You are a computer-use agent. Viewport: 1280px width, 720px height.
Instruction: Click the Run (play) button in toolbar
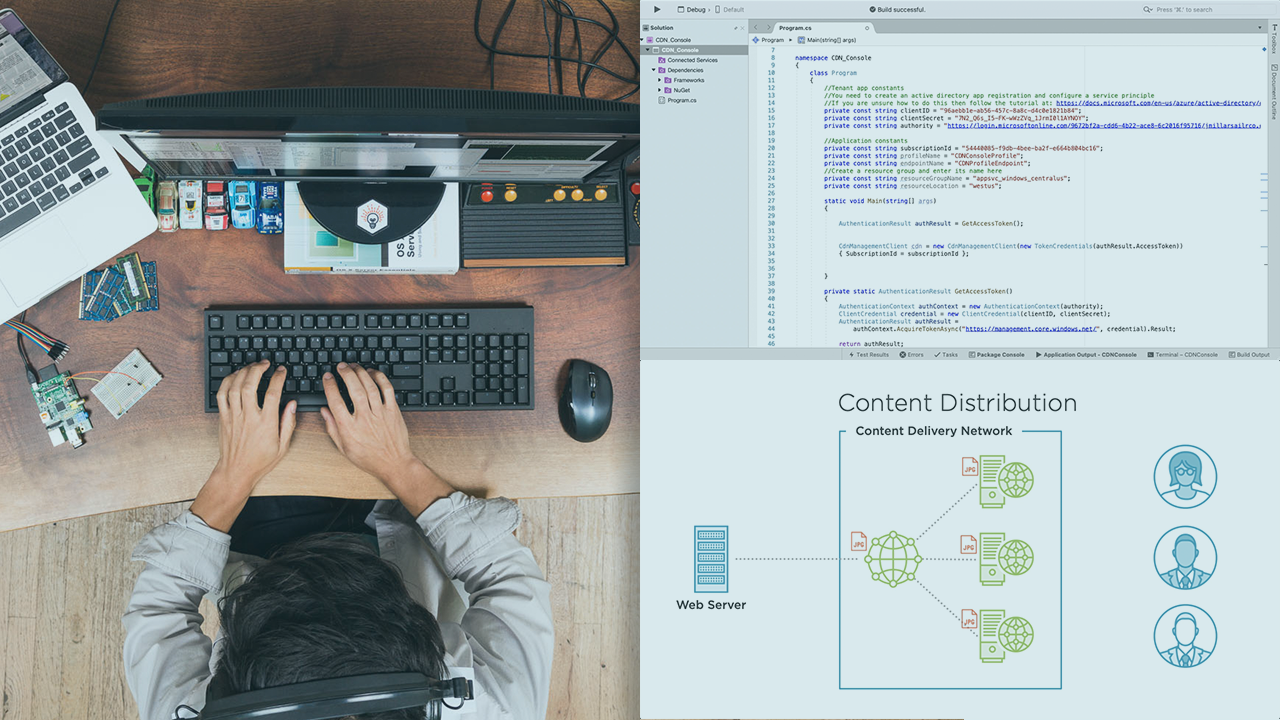click(657, 9)
